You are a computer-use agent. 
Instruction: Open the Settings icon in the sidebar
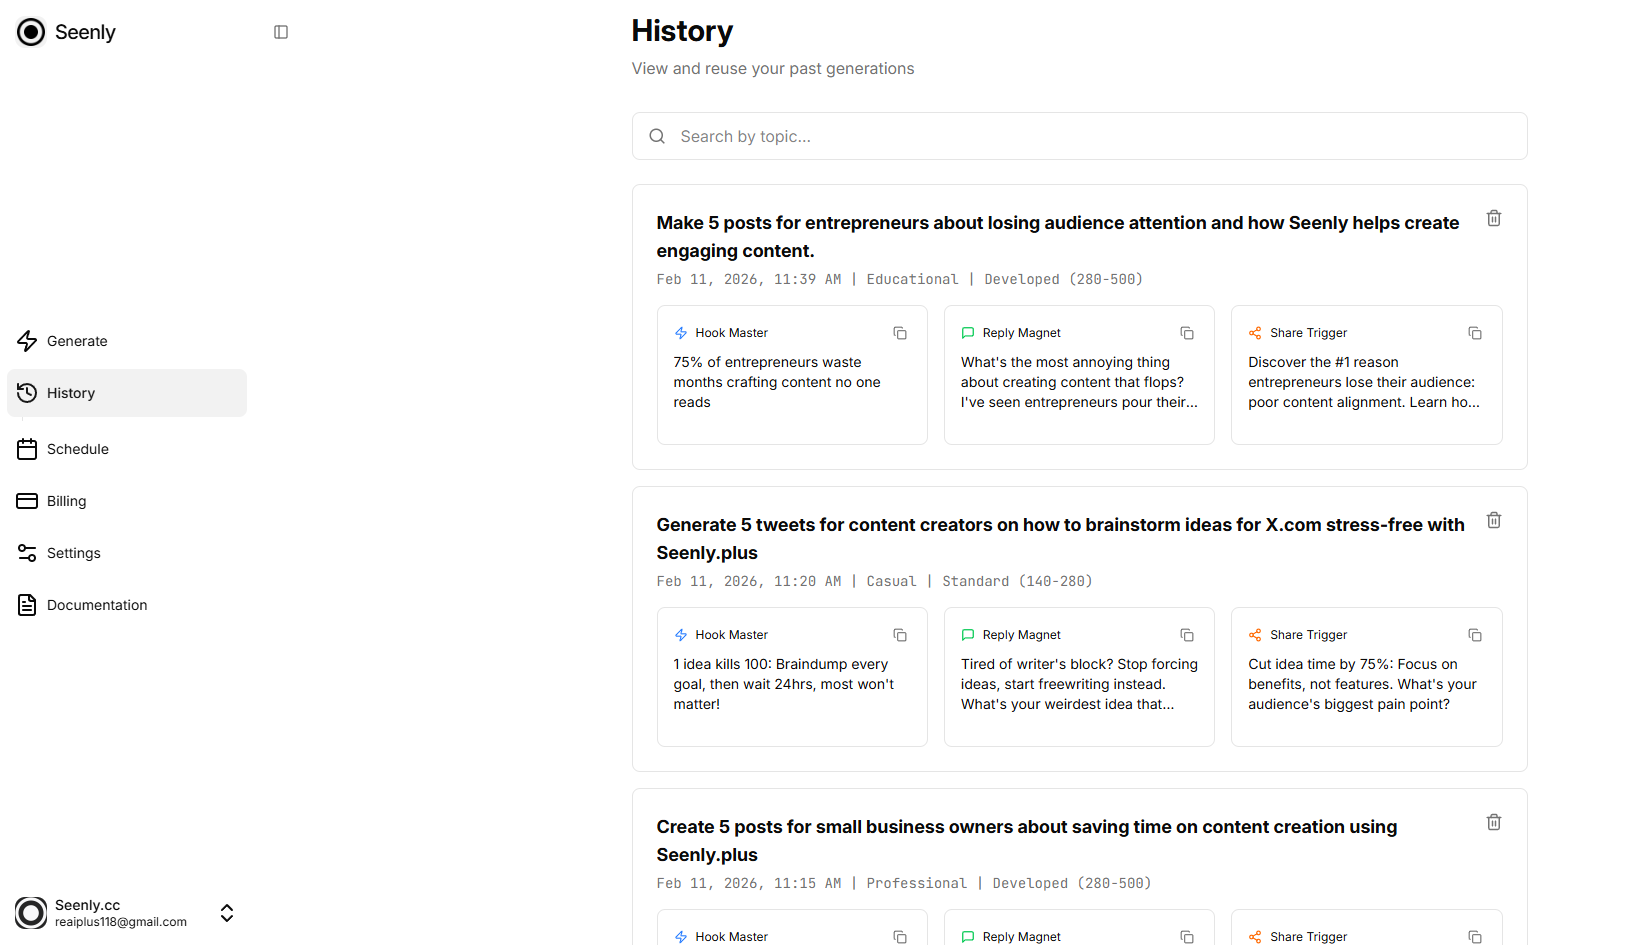27,552
